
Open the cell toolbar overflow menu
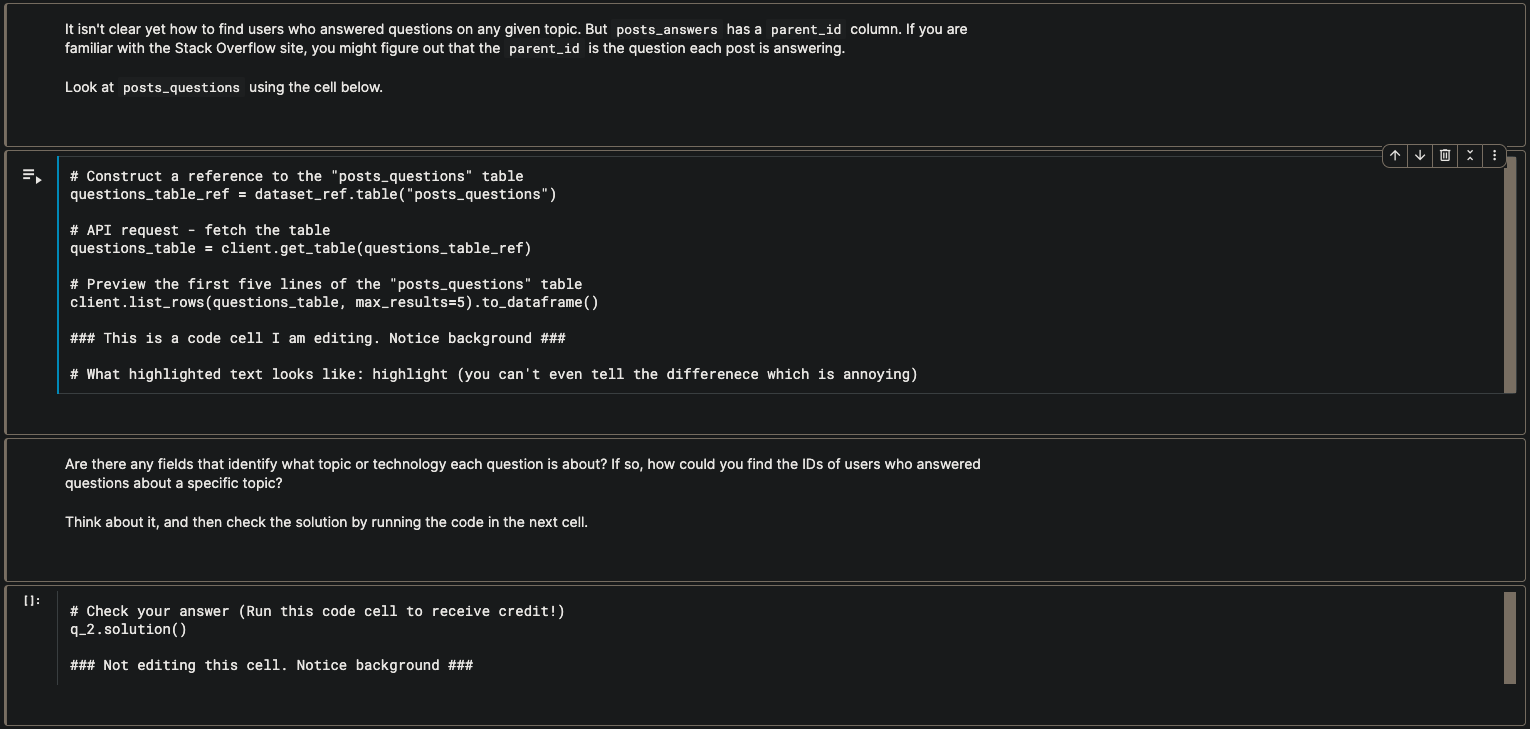pyautogui.click(x=1494, y=155)
